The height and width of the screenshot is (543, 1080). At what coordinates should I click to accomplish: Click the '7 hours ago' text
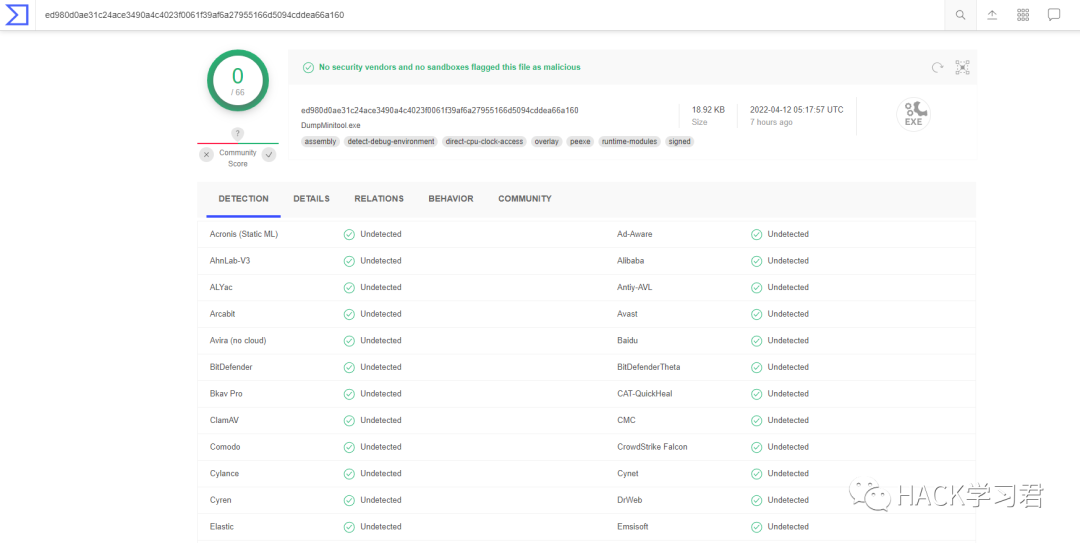point(771,122)
